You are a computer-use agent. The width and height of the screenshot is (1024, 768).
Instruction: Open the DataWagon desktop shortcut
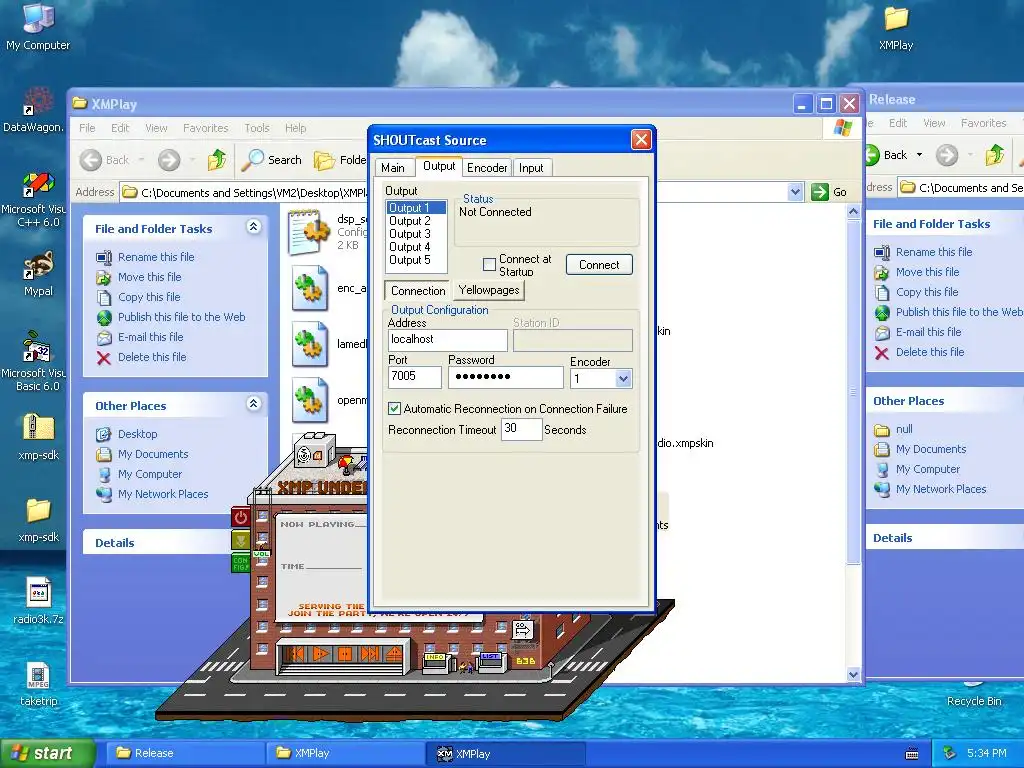[34, 110]
